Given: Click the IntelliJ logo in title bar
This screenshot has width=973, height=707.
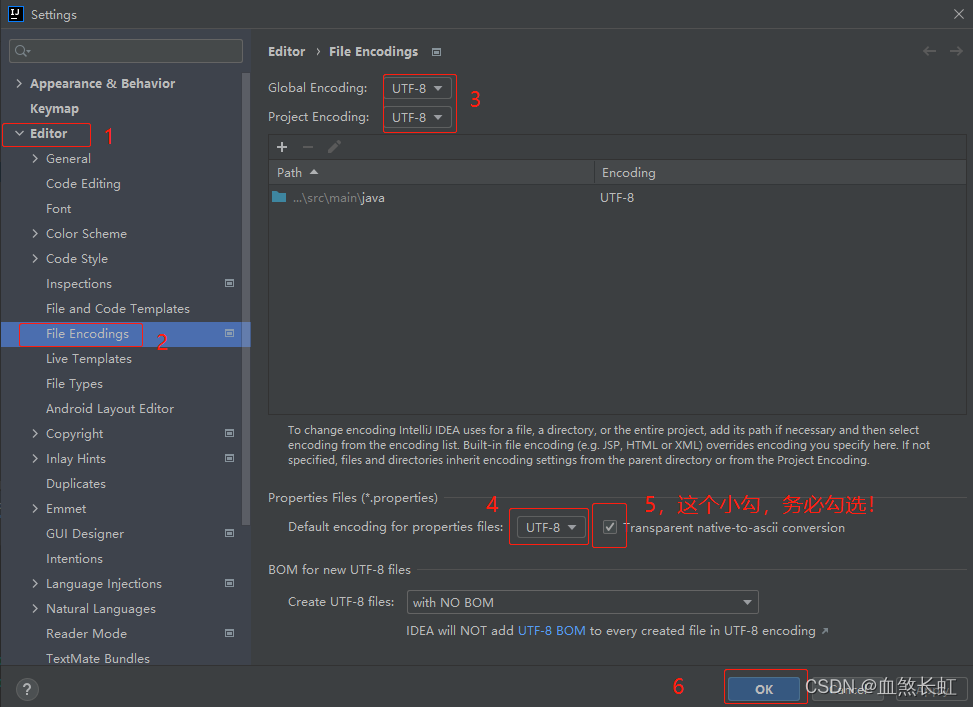Looking at the screenshot, I should (x=16, y=14).
